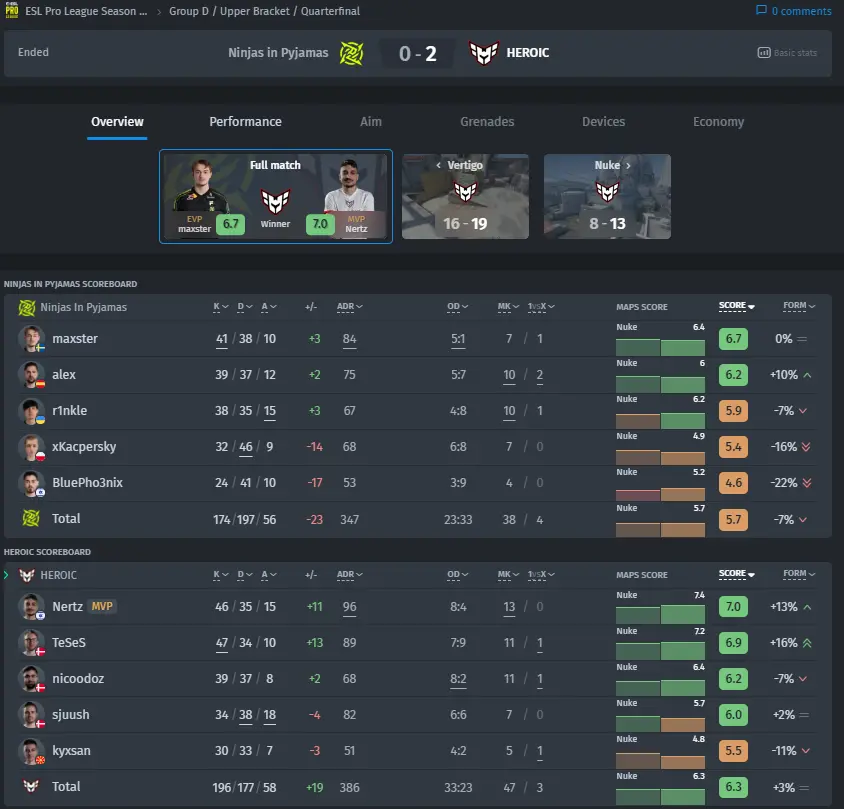The width and height of the screenshot is (844, 809).
Task: Click sjuush's player avatar
Action: point(31,715)
